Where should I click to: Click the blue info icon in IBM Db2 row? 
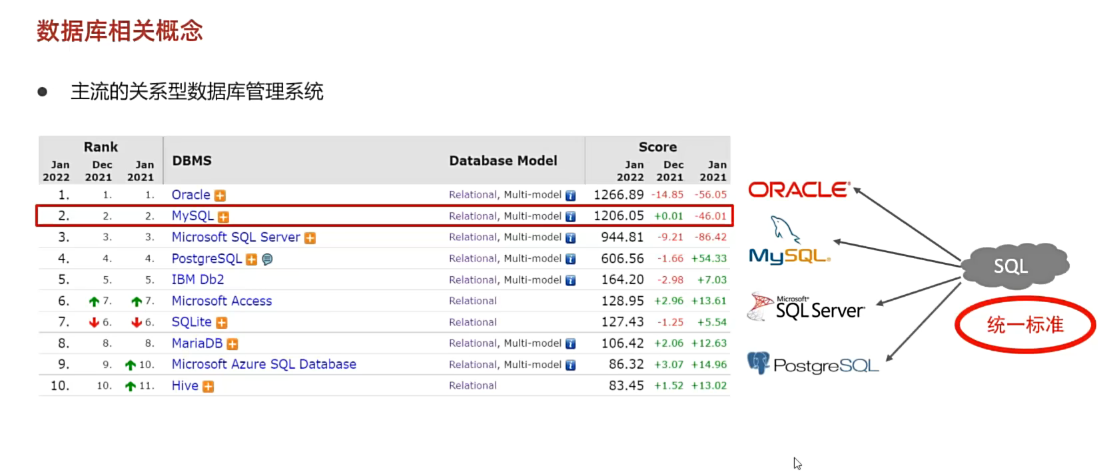pos(571,280)
